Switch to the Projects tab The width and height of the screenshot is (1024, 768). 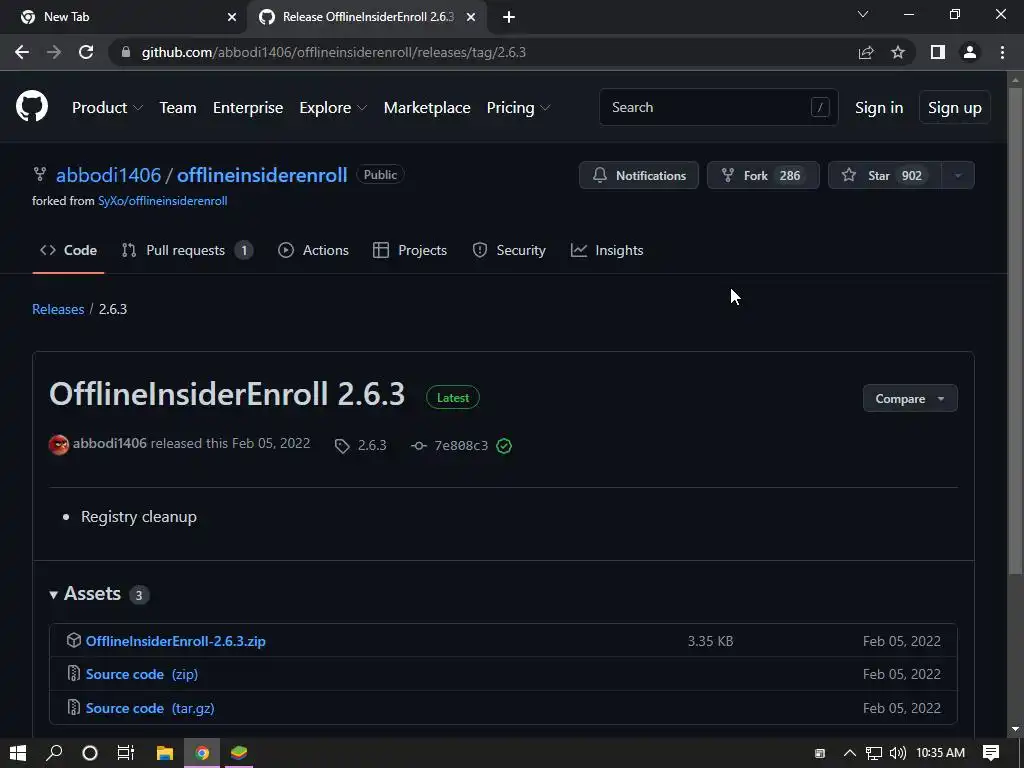(410, 250)
